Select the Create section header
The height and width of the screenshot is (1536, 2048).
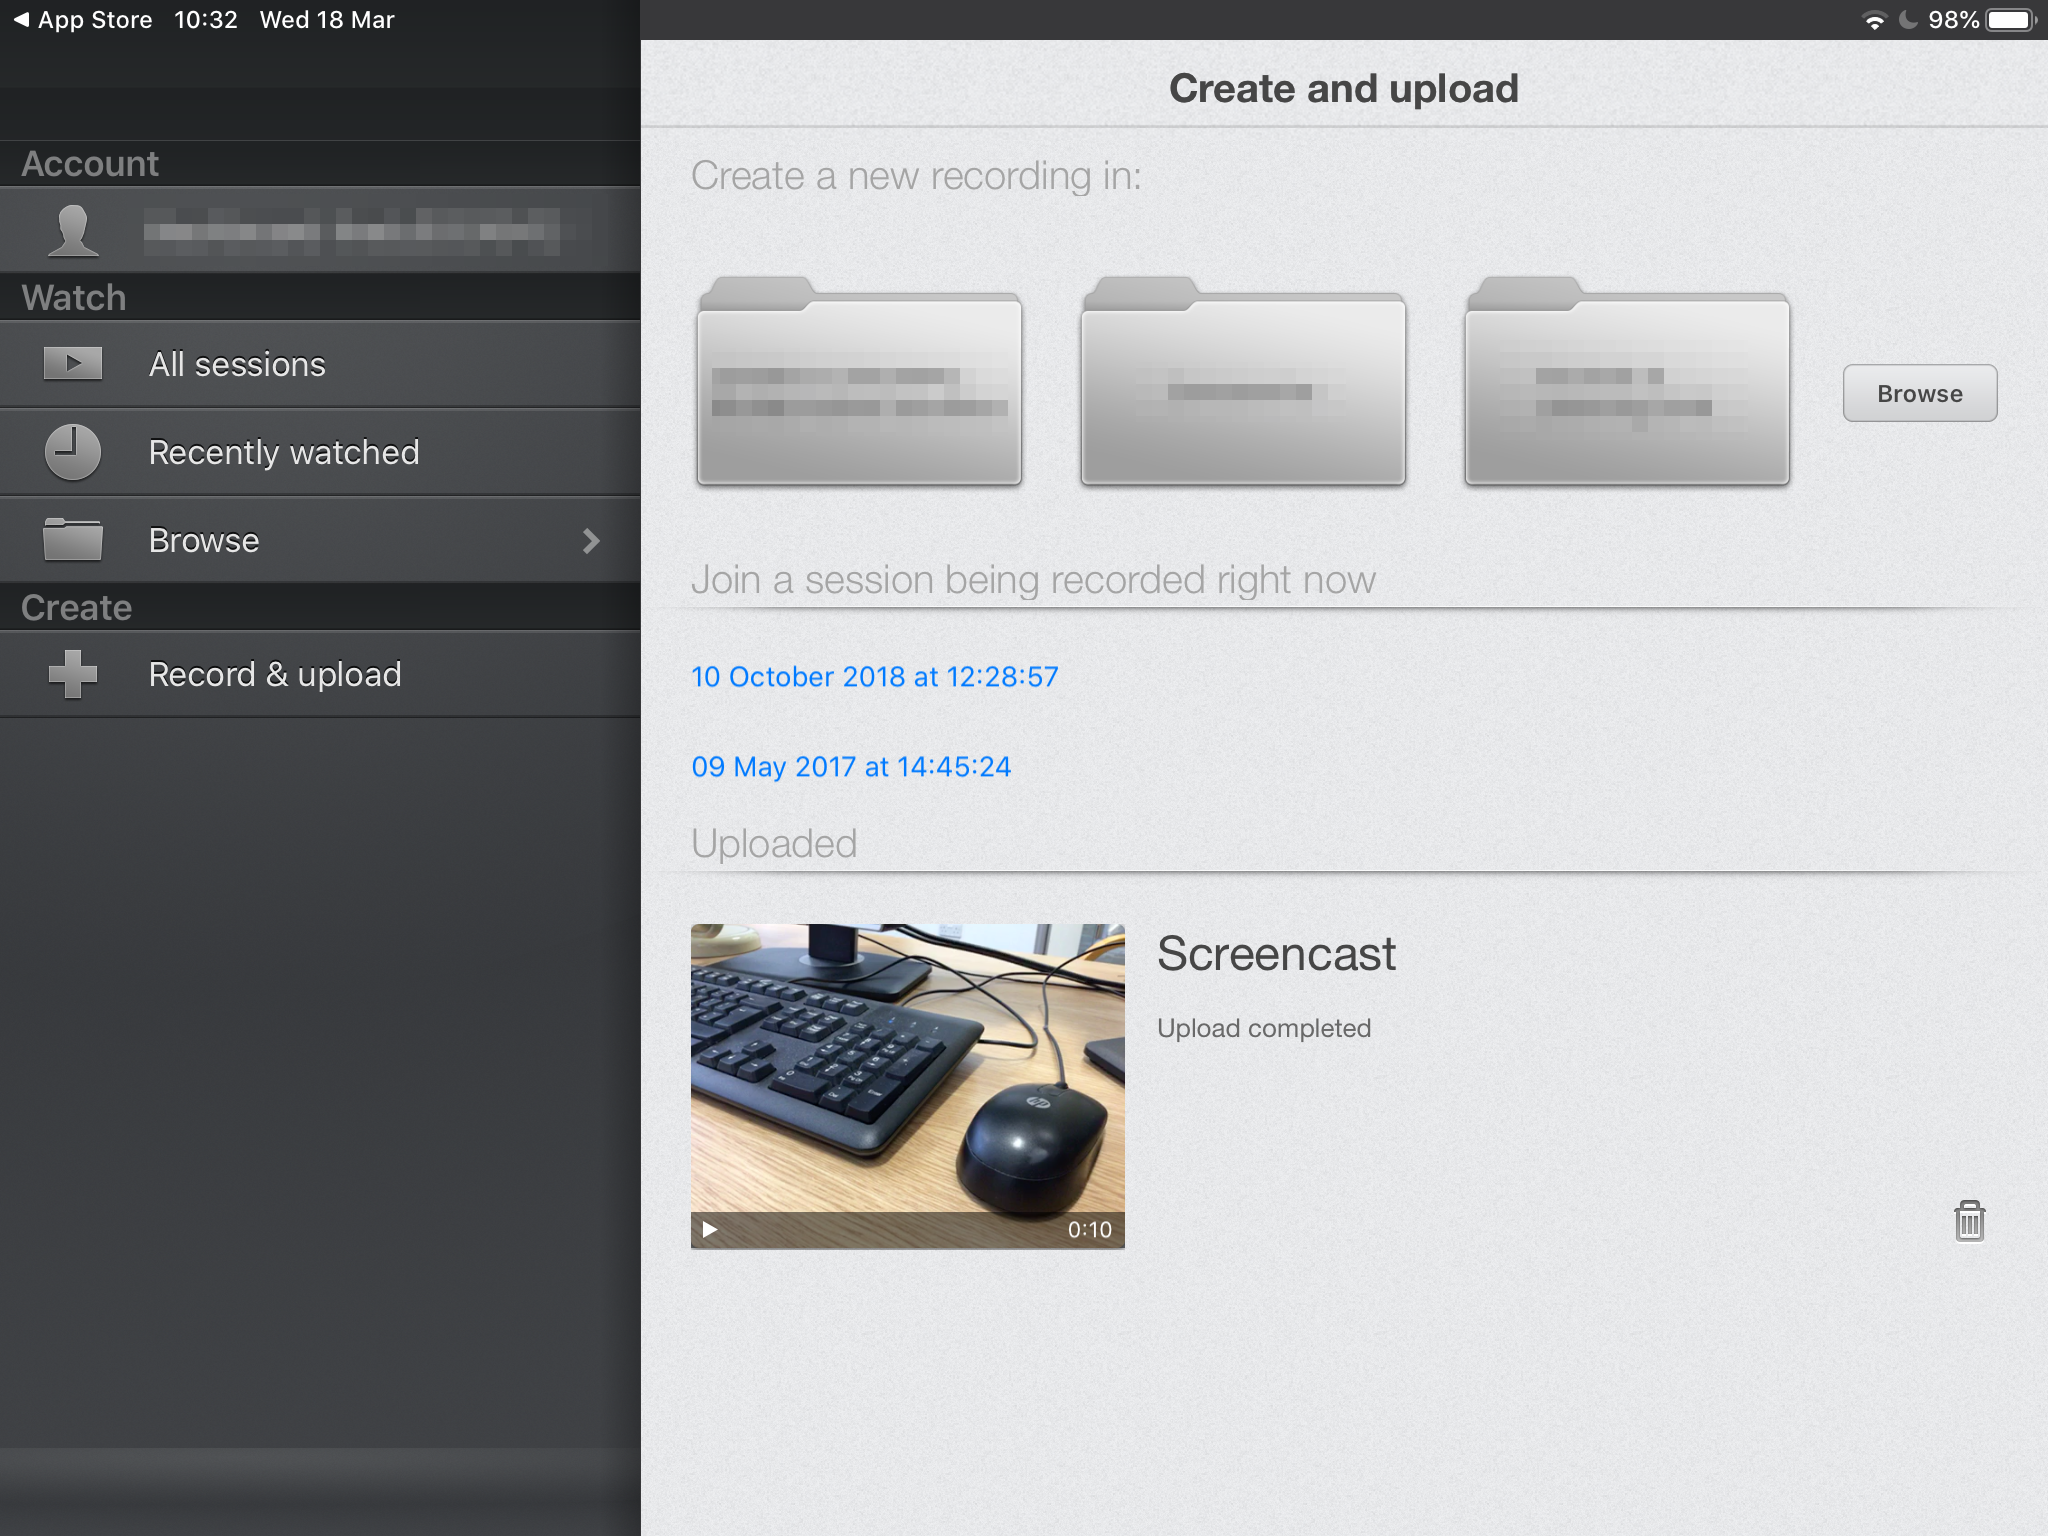point(75,607)
